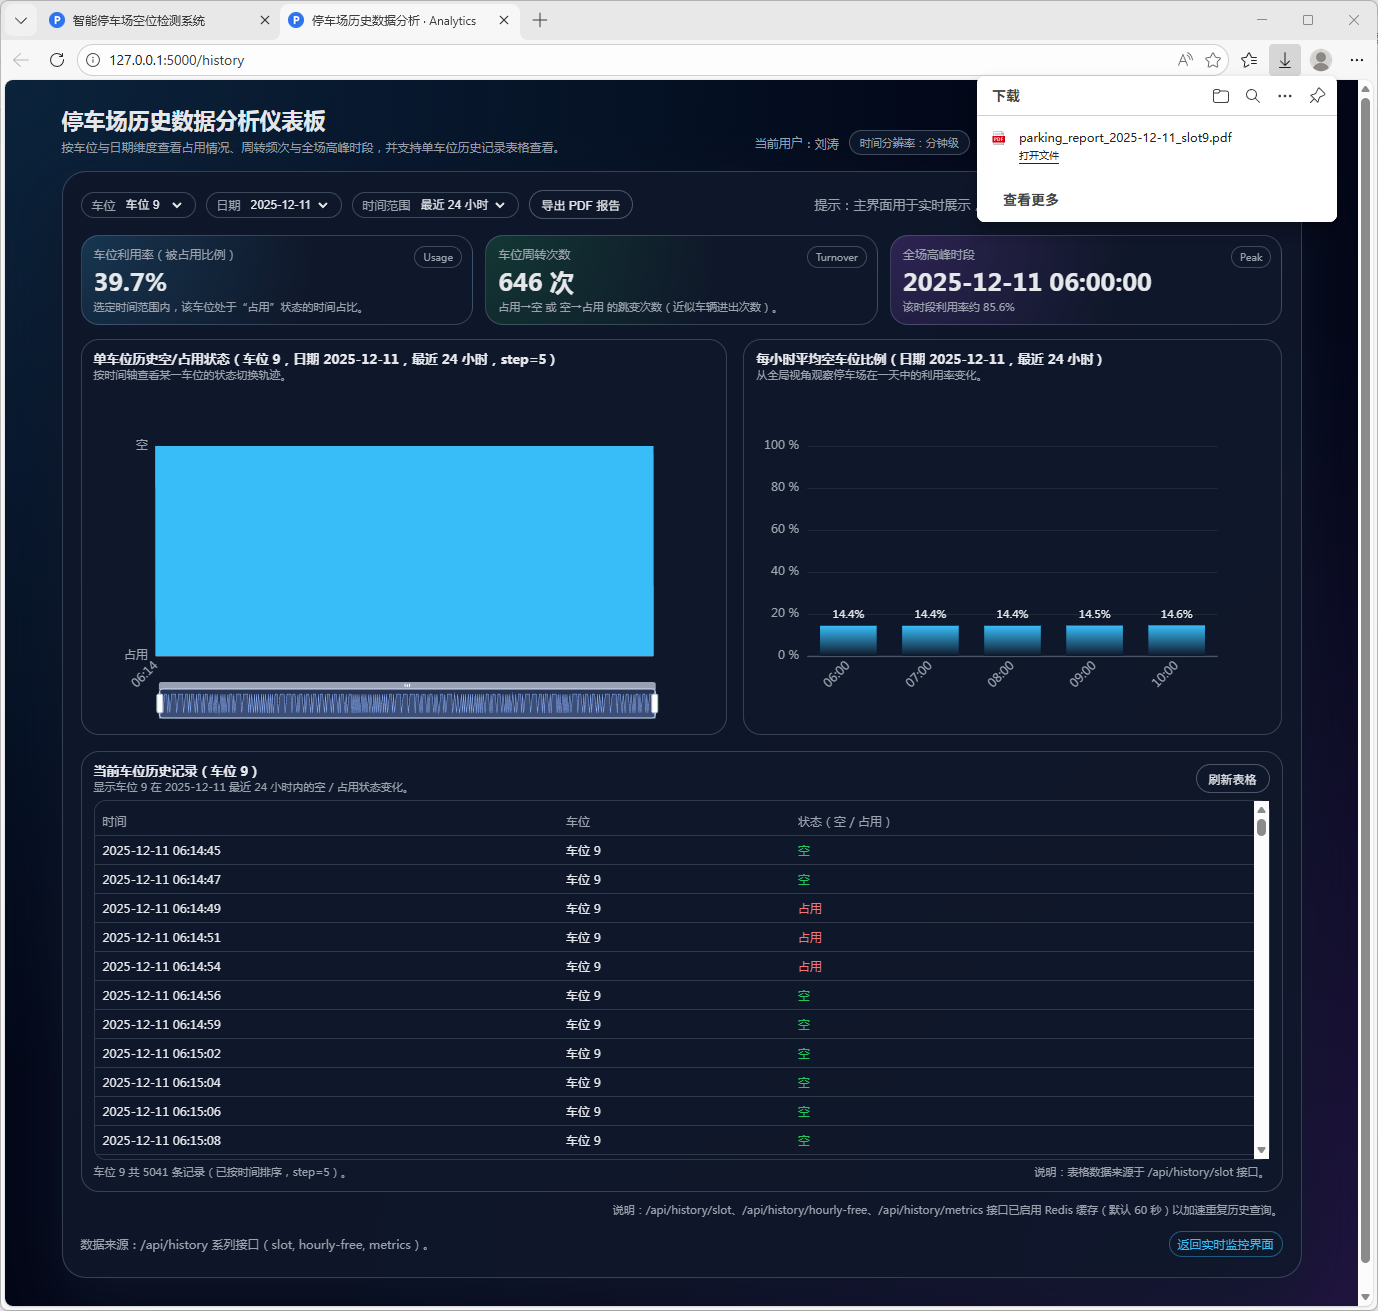Image resolution: width=1378 pixels, height=1311 pixels.
Task: Open the browser profile avatar
Action: click(1321, 60)
